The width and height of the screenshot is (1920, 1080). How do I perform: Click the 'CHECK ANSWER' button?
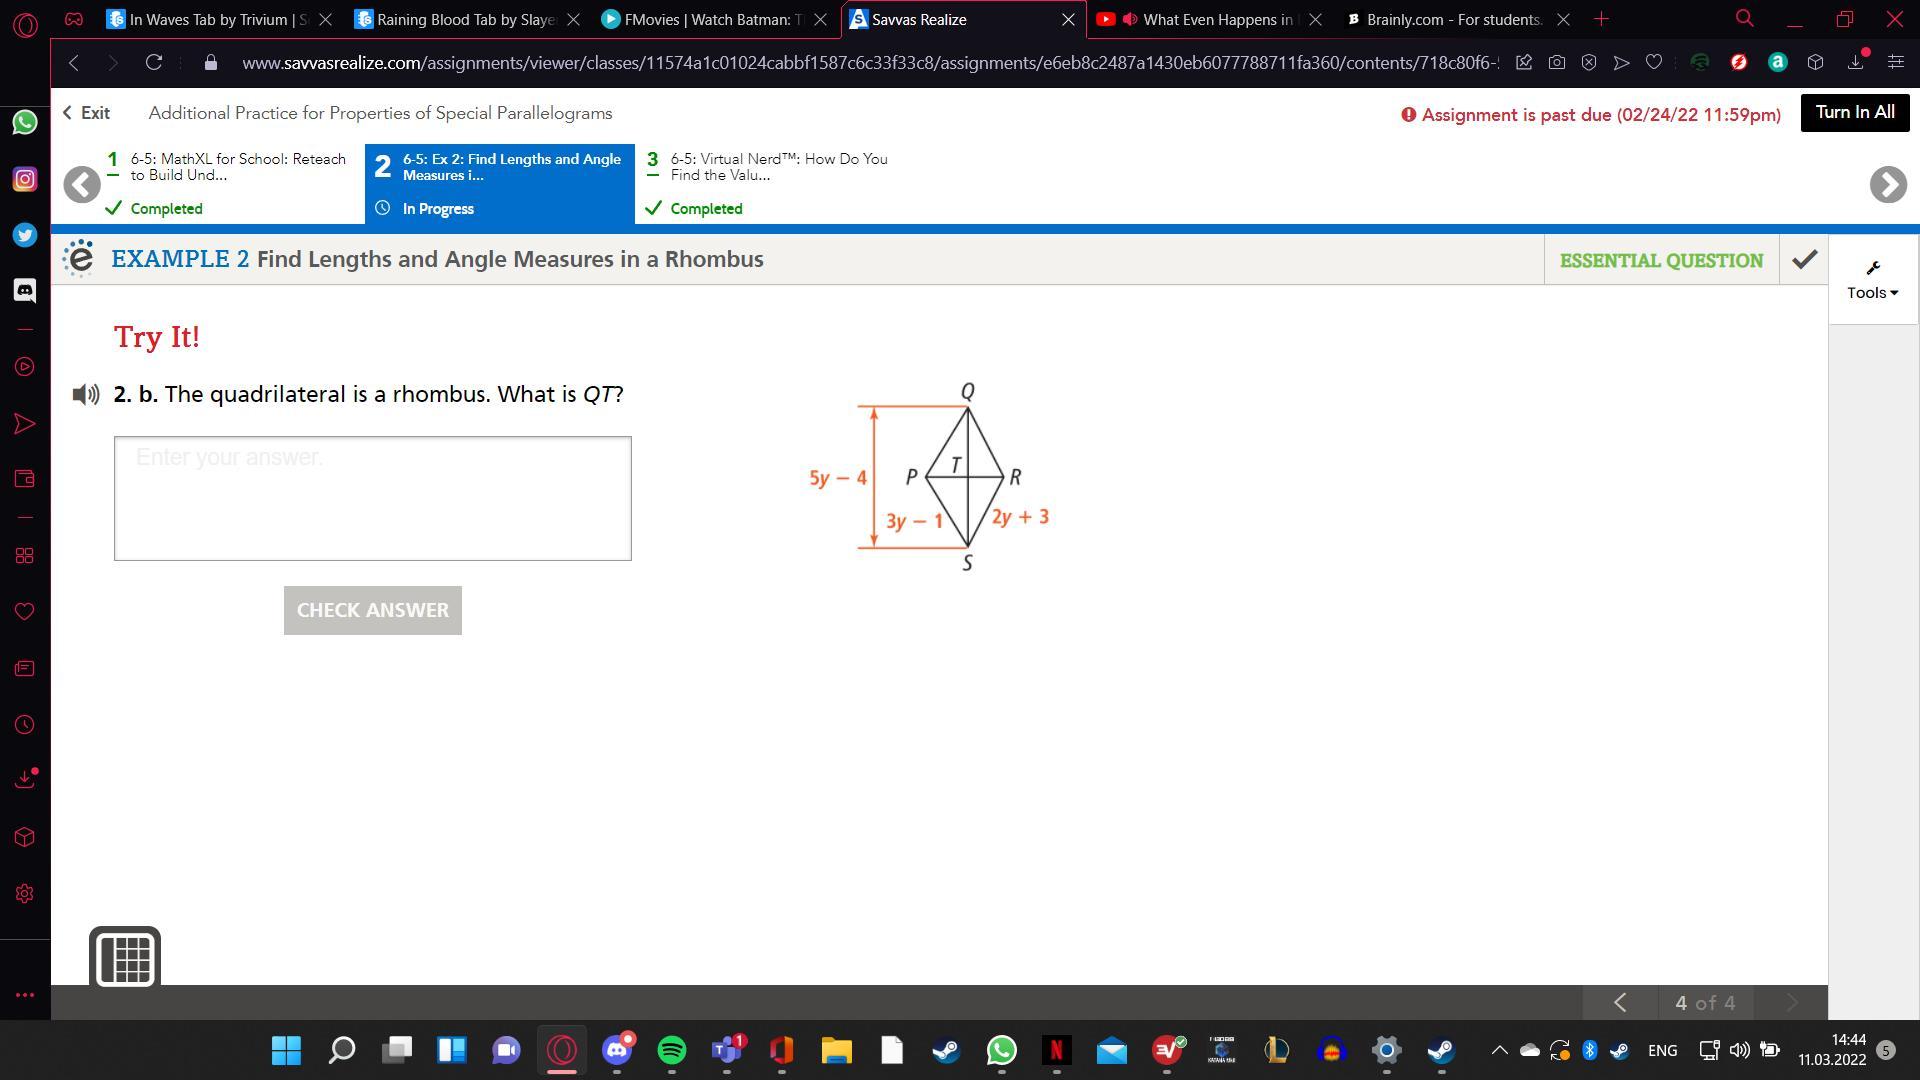[372, 609]
